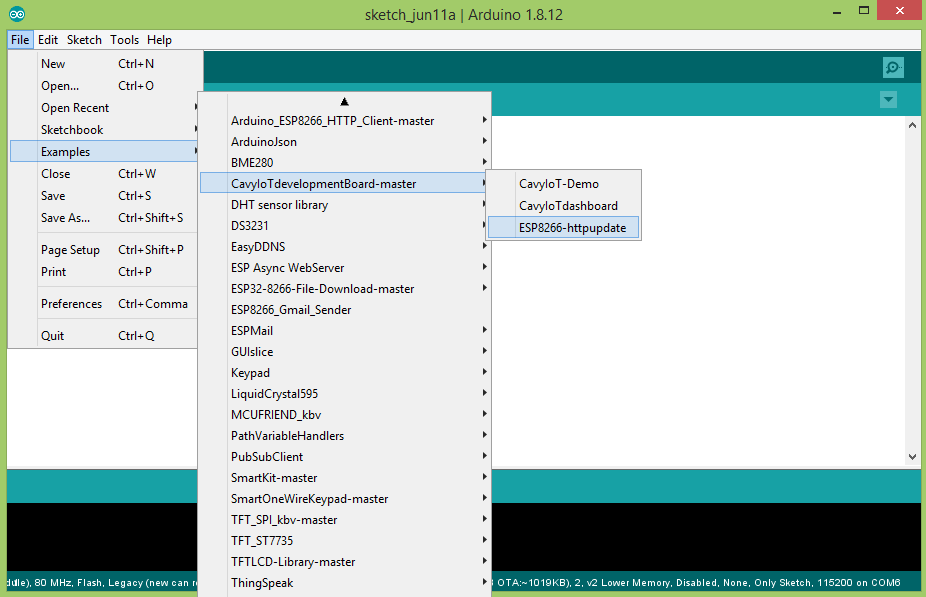Click Save As in File menu
The height and width of the screenshot is (597, 926).
point(65,218)
